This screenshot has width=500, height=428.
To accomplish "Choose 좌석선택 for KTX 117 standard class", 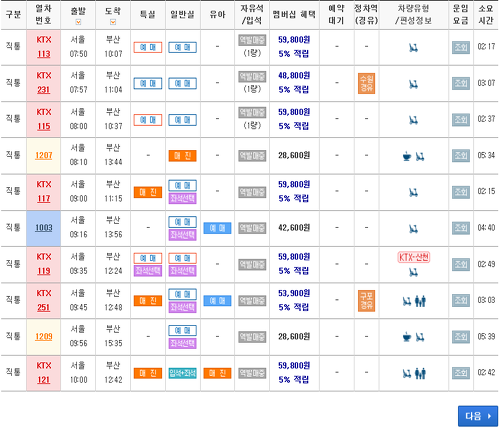I will point(182,199).
